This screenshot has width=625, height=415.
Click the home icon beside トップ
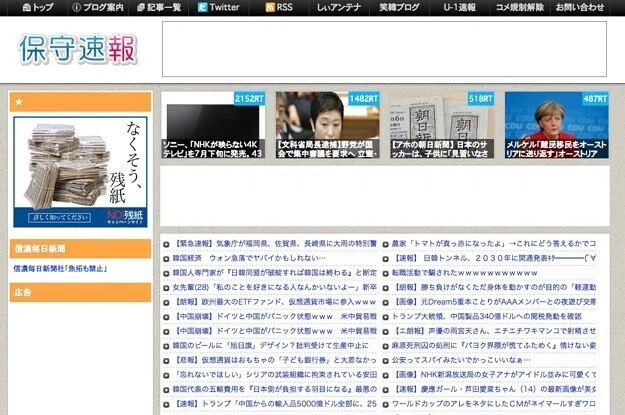pyautogui.click(x=27, y=7)
